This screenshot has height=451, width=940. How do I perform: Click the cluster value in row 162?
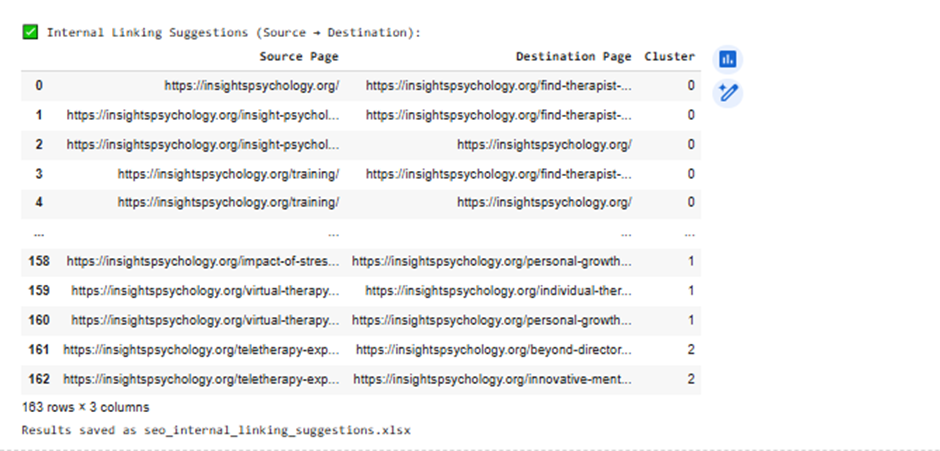(690, 379)
